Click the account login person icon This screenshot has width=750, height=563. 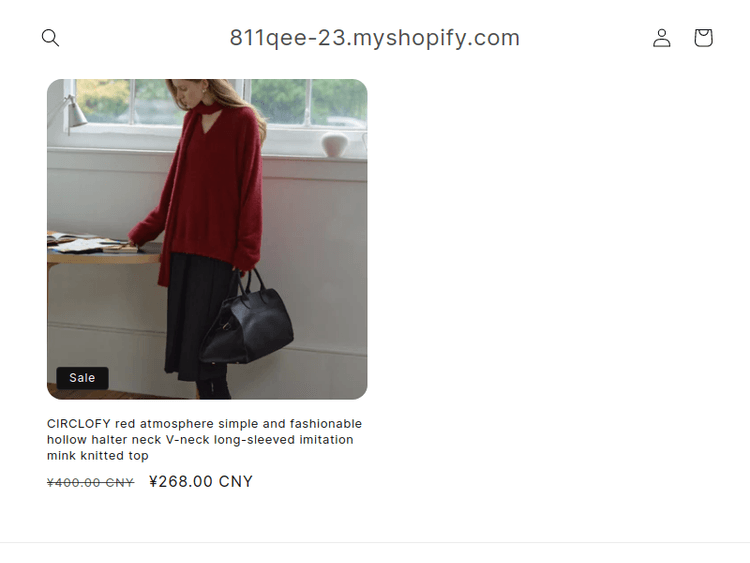[662, 38]
